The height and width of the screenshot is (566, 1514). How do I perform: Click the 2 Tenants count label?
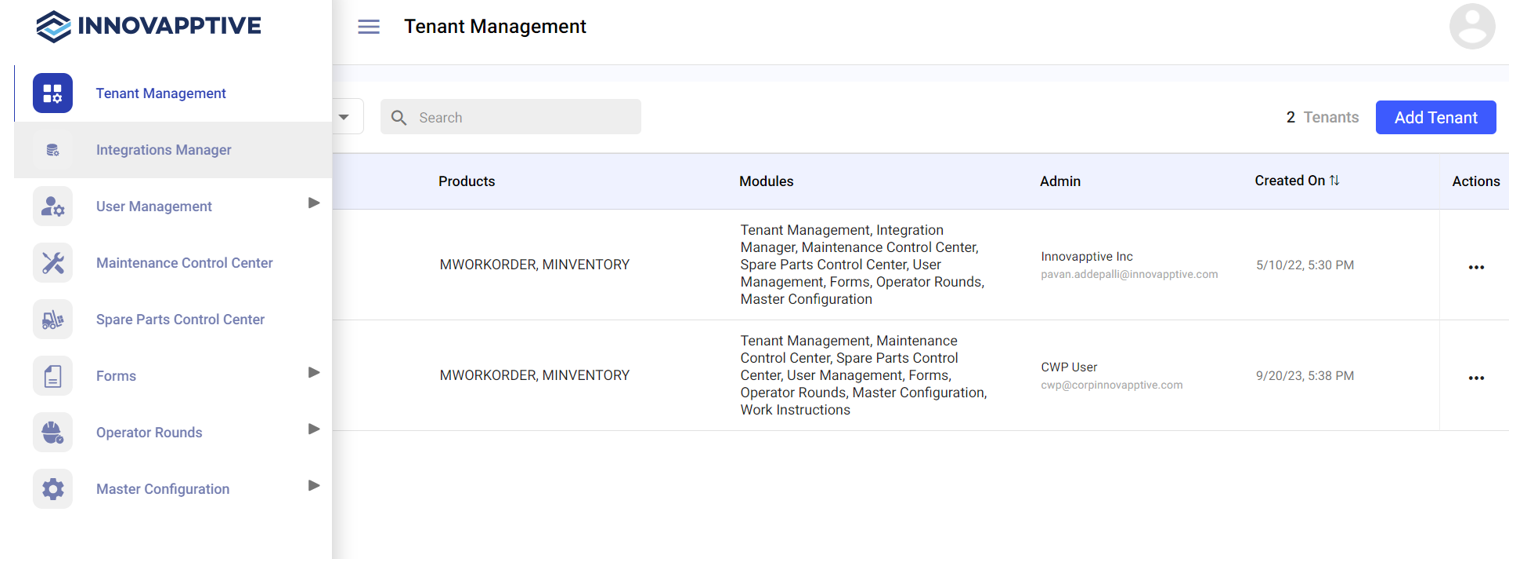click(x=1322, y=117)
